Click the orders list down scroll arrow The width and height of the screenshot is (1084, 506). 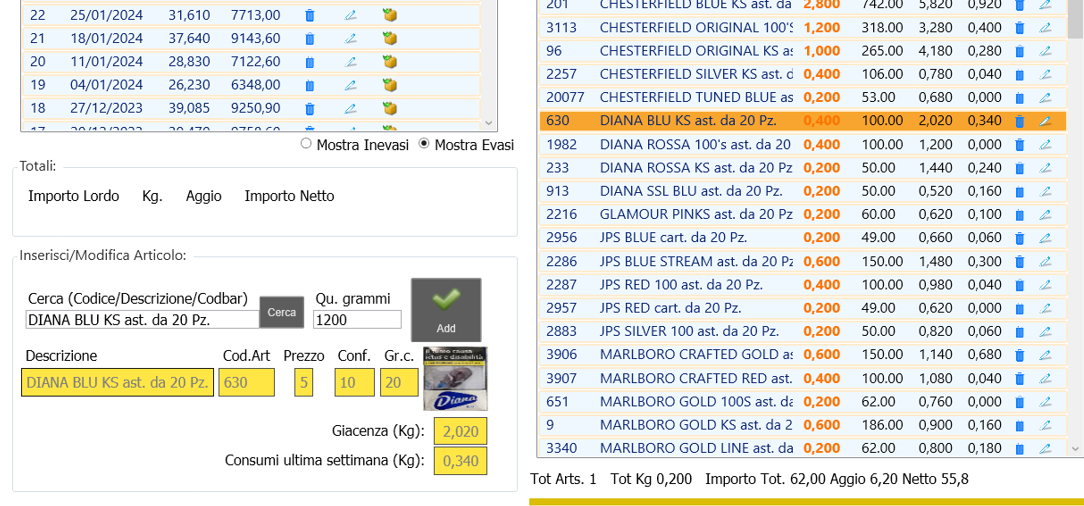[x=489, y=122]
